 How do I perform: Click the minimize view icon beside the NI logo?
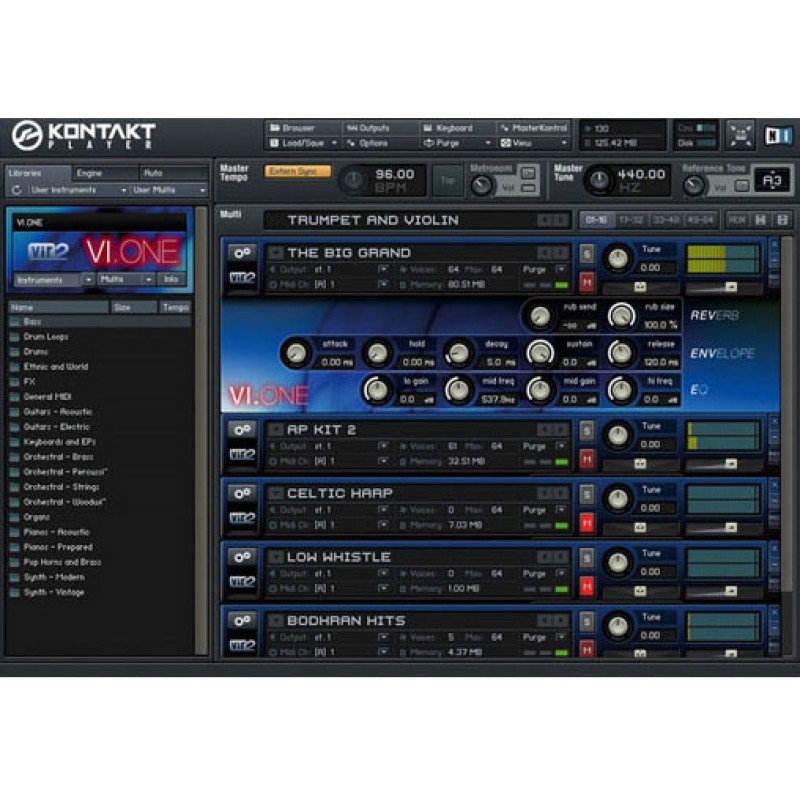pos(740,135)
